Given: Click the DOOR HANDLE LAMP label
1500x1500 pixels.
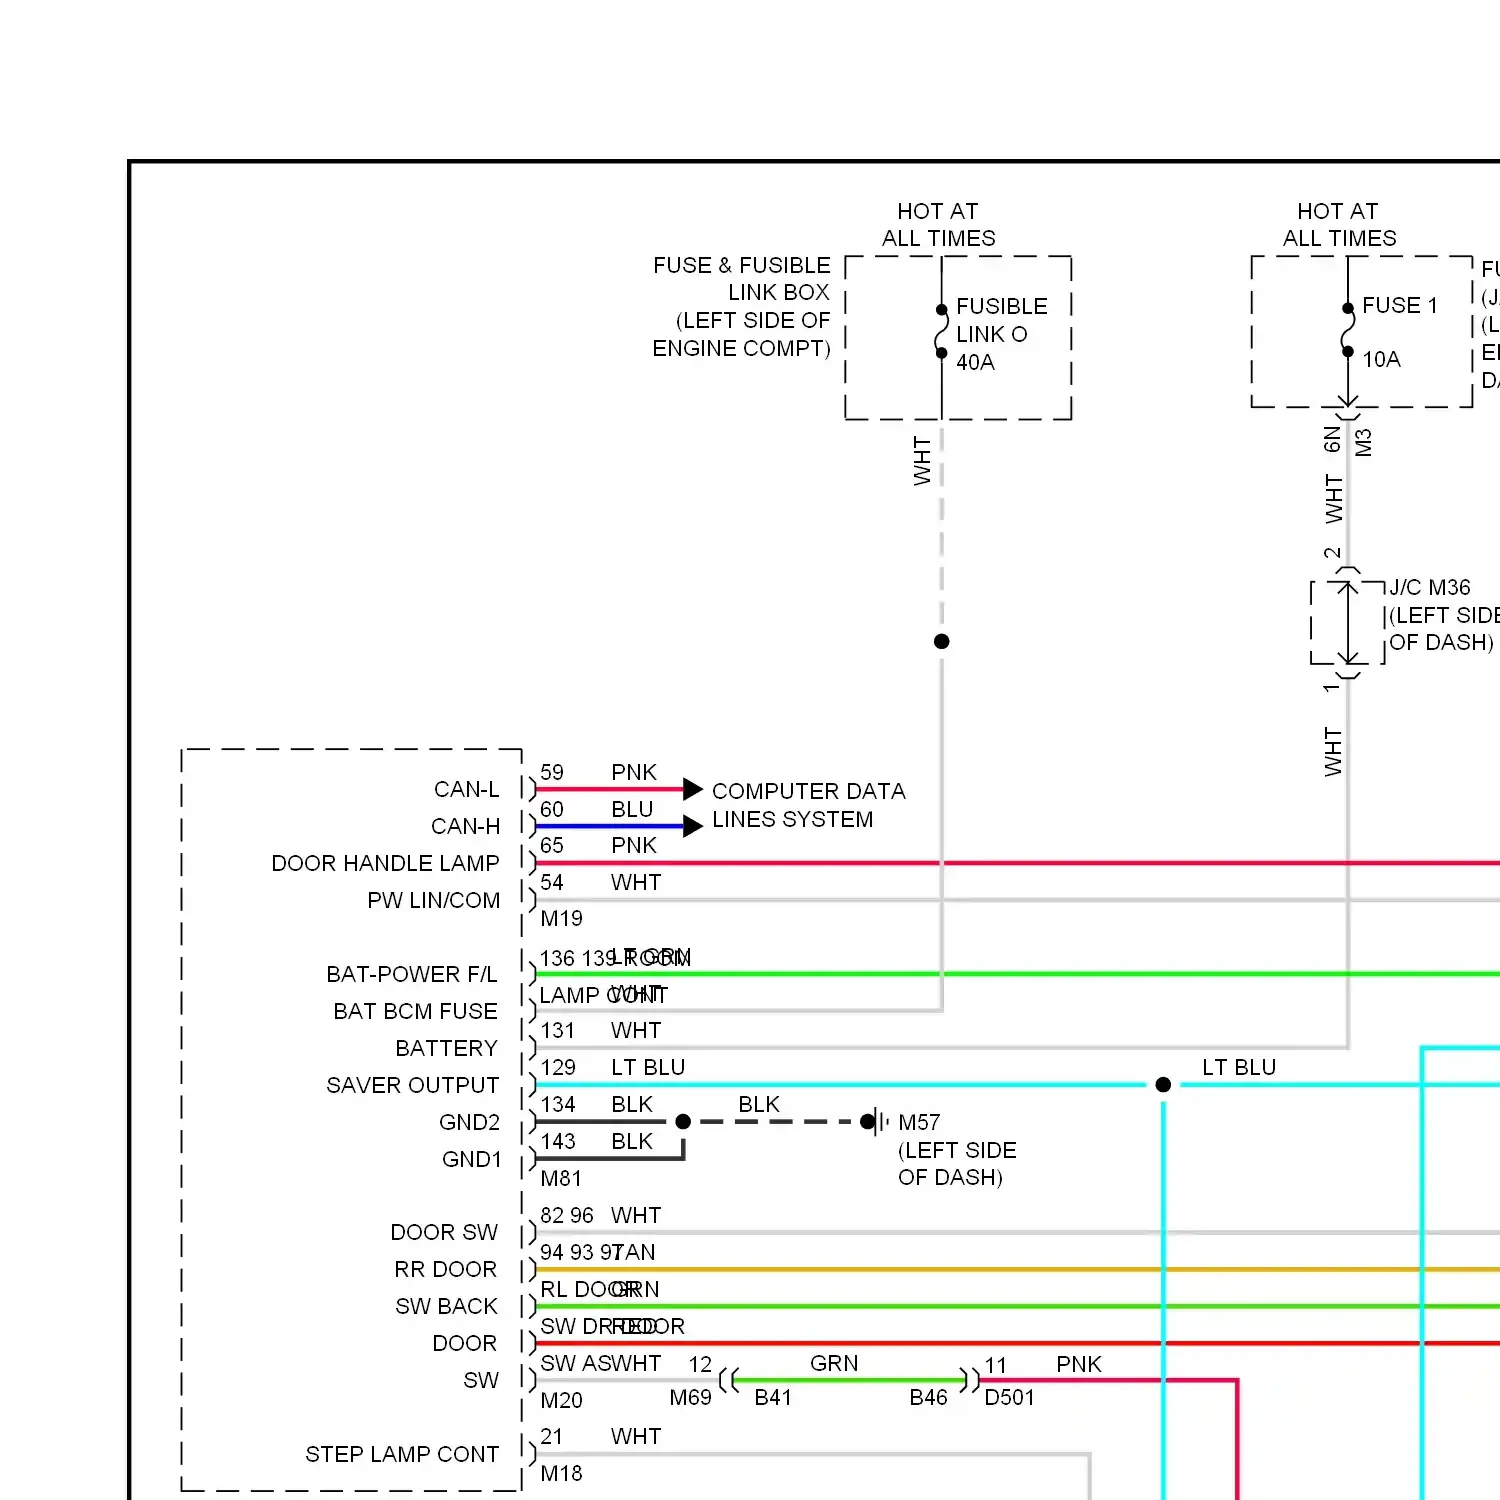Looking at the screenshot, I should tap(385, 863).
